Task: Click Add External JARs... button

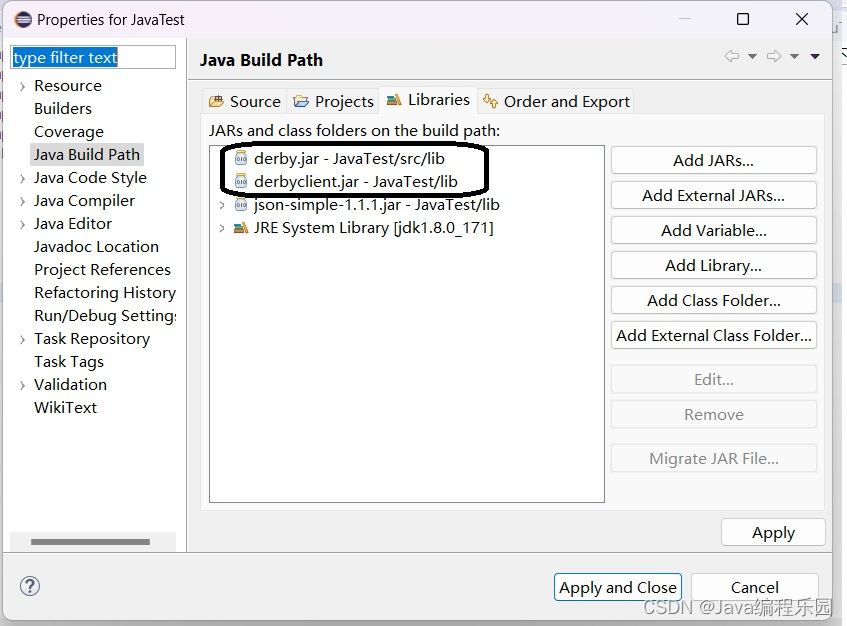Action: coord(714,196)
